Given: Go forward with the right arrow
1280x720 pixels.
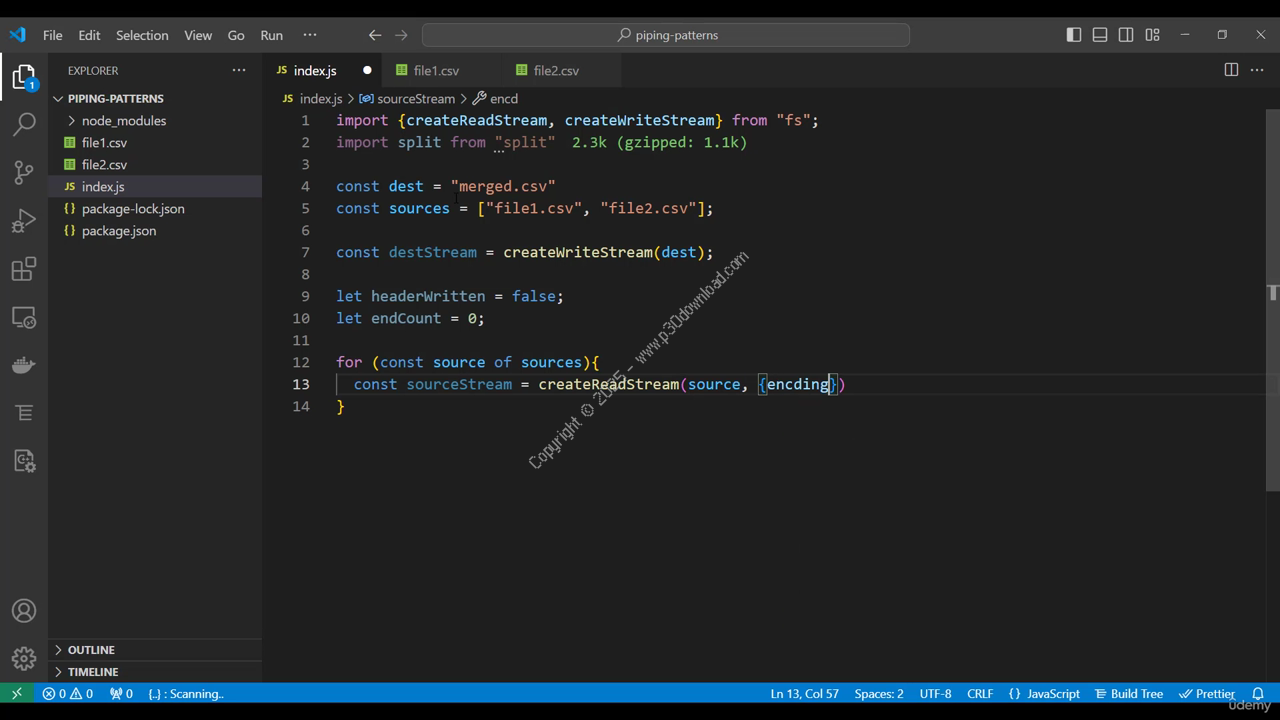Looking at the screenshot, I should 401,35.
